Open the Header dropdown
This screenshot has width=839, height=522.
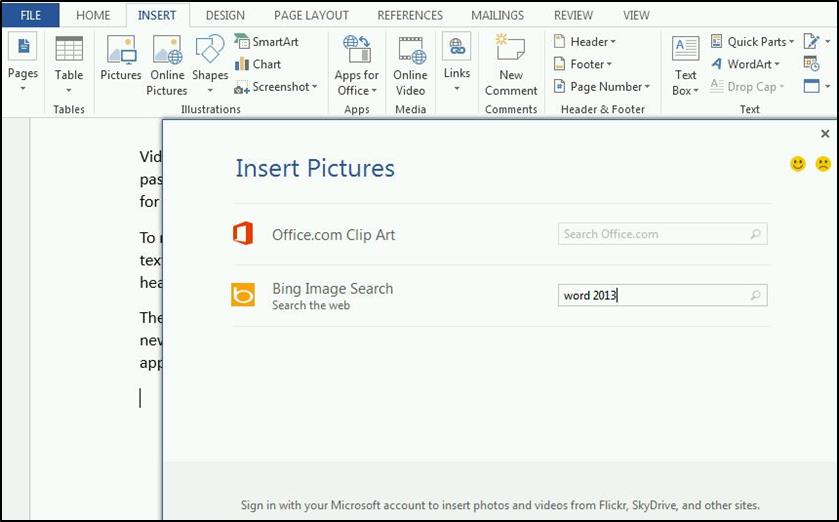(585, 41)
